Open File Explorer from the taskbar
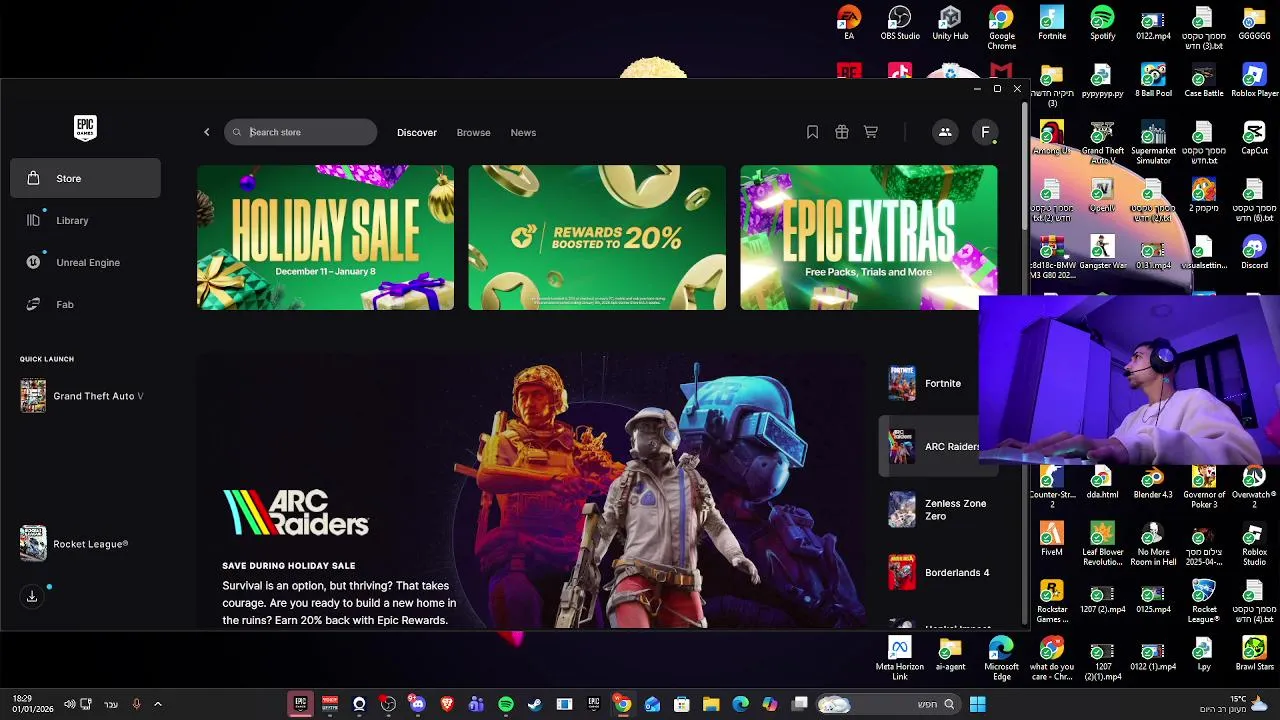 tap(711, 704)
